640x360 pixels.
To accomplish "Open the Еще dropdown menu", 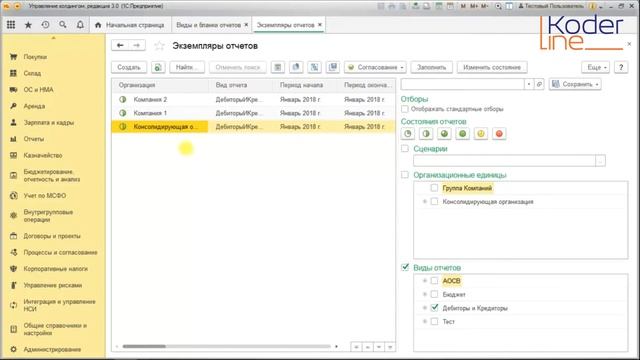I will (595, 67).
